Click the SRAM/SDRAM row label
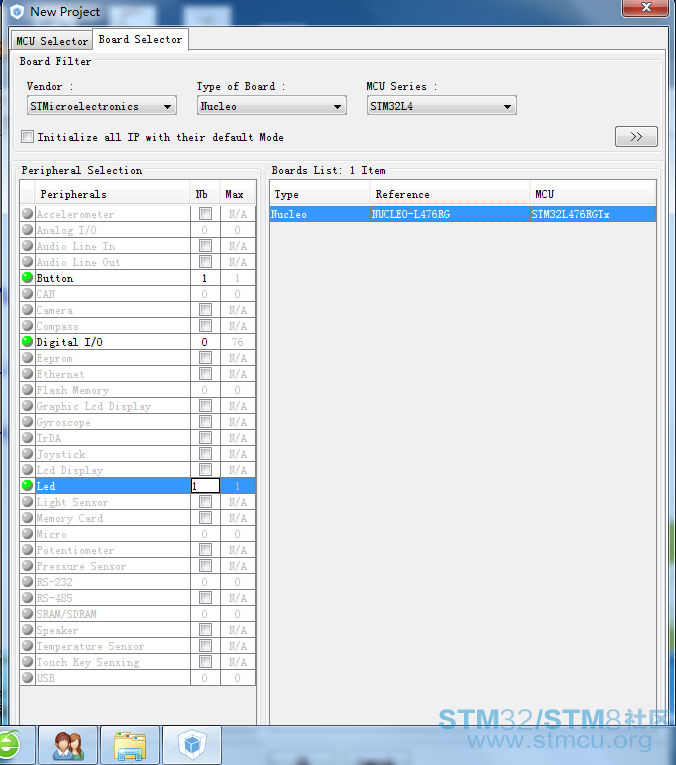The width and height of the screenshot is (676, 765). tap(66, 614)
